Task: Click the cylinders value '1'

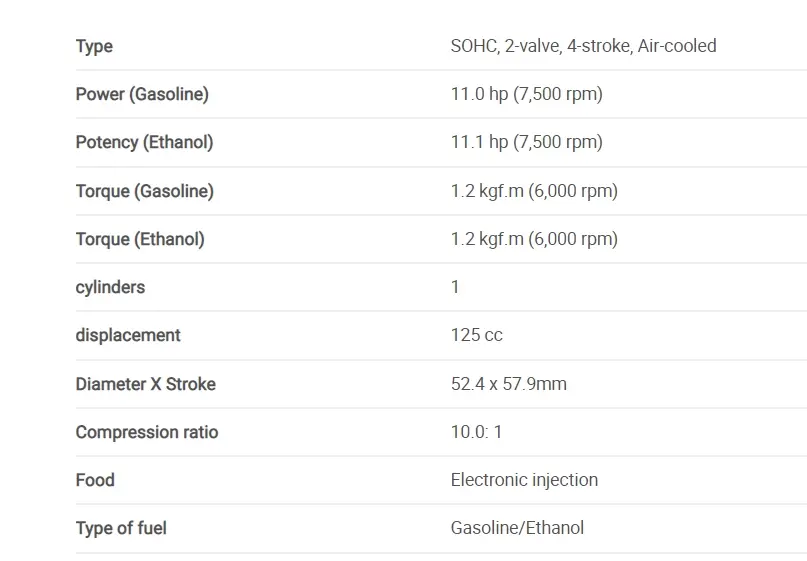Action: [x=455, y=287]
